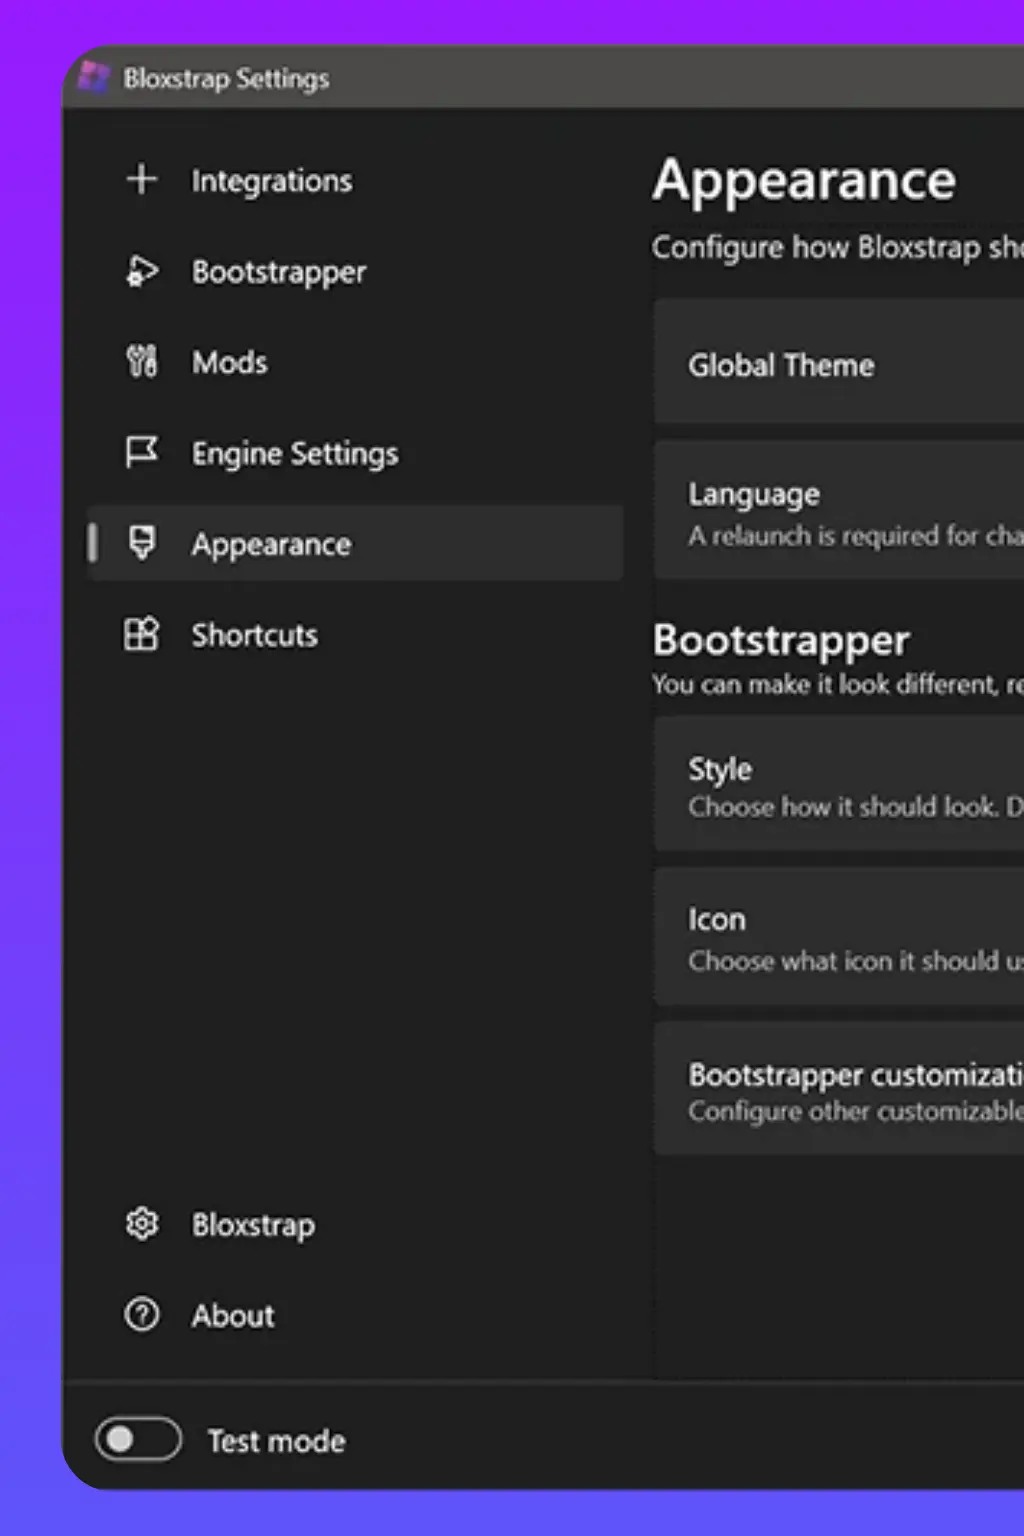Click the Engine Settings flag icon
1024x1536 pixels.
(x=142, y=452)
